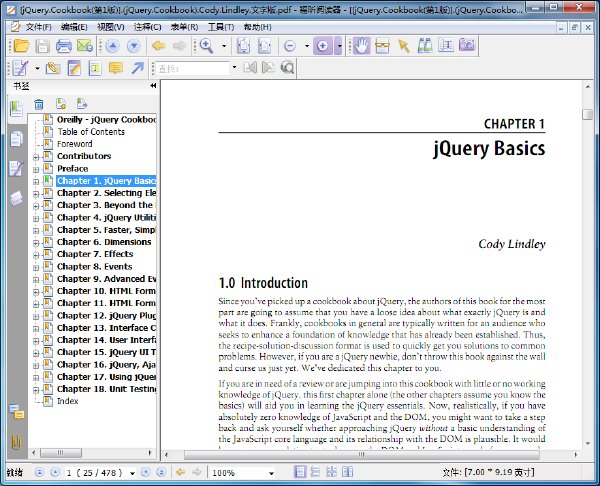Expand the Chapter 7. Effects bookmark
This screenshot has width=600, height=486.
click(36, 255)
